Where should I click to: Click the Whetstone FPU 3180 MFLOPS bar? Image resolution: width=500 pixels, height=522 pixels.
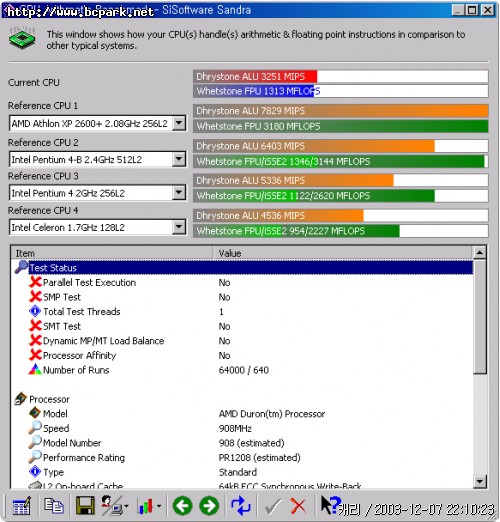click(340, 126)
